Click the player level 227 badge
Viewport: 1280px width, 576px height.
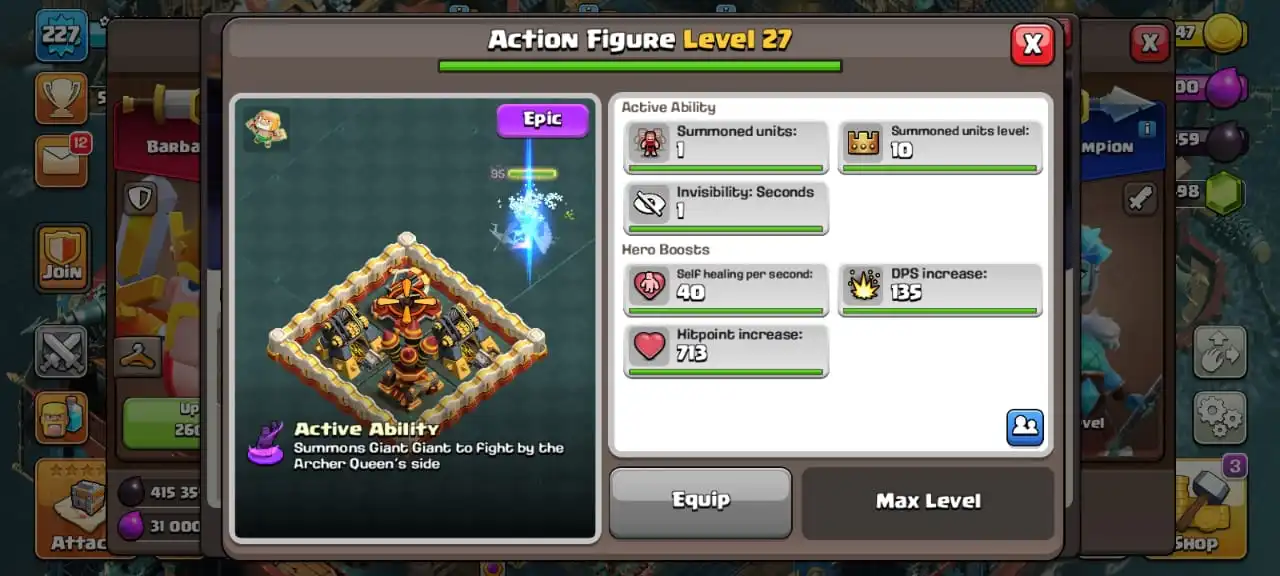pos(61,35)
